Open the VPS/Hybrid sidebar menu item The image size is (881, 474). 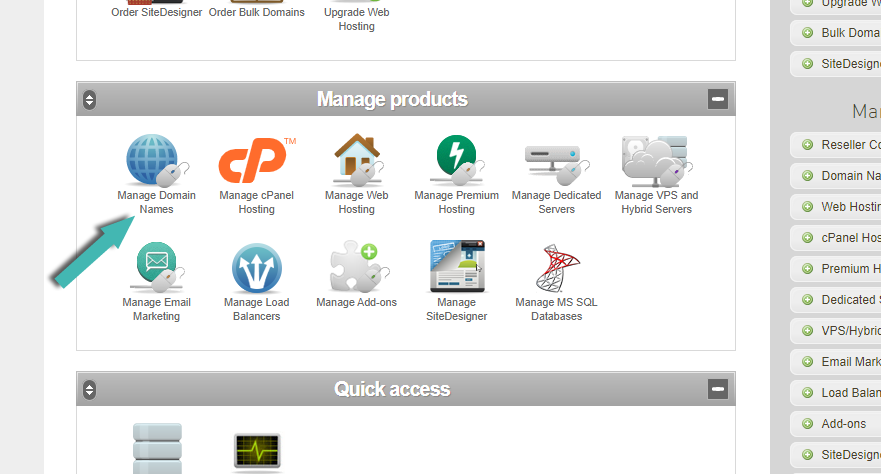click(x=835, y=330)
